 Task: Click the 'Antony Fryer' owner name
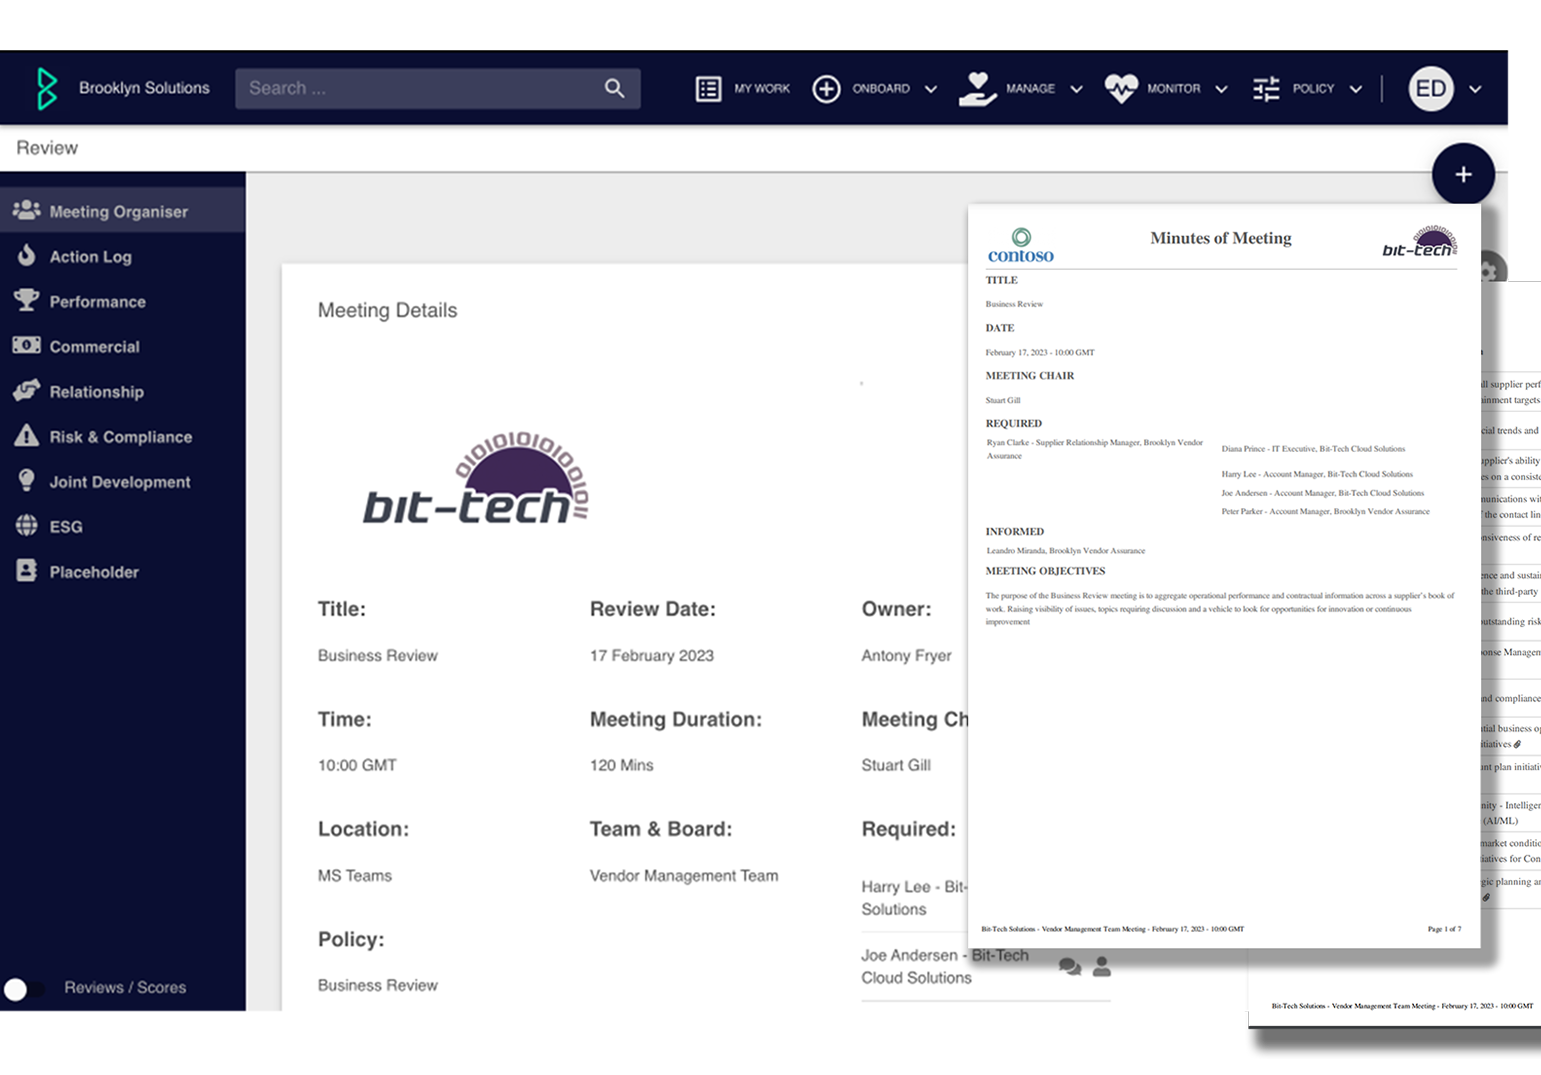tap(906, 656)
